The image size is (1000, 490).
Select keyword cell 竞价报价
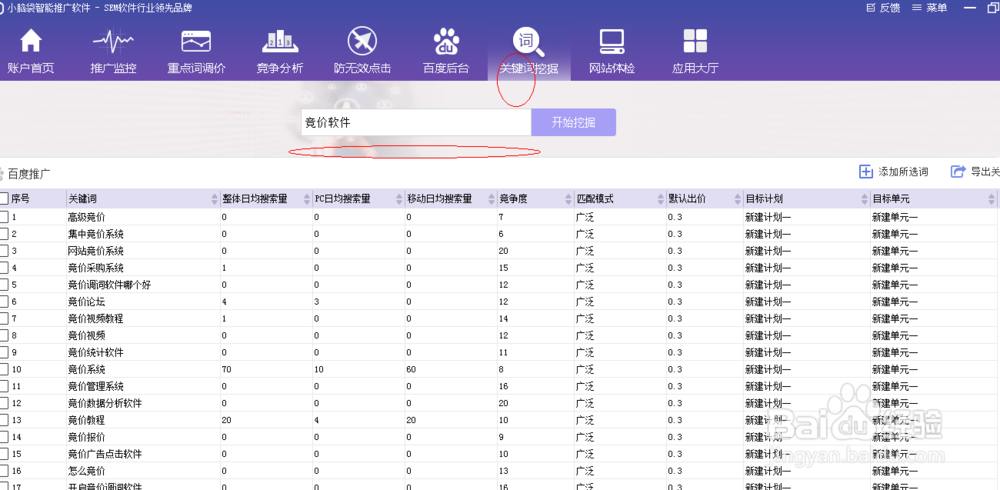(87, 437)
